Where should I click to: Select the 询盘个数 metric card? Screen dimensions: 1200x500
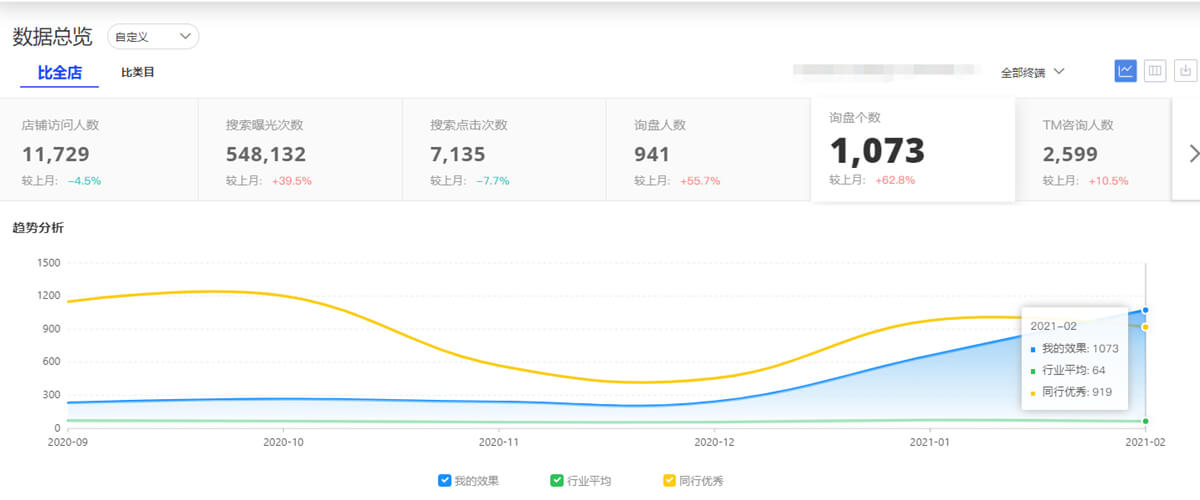pos(911,150)
